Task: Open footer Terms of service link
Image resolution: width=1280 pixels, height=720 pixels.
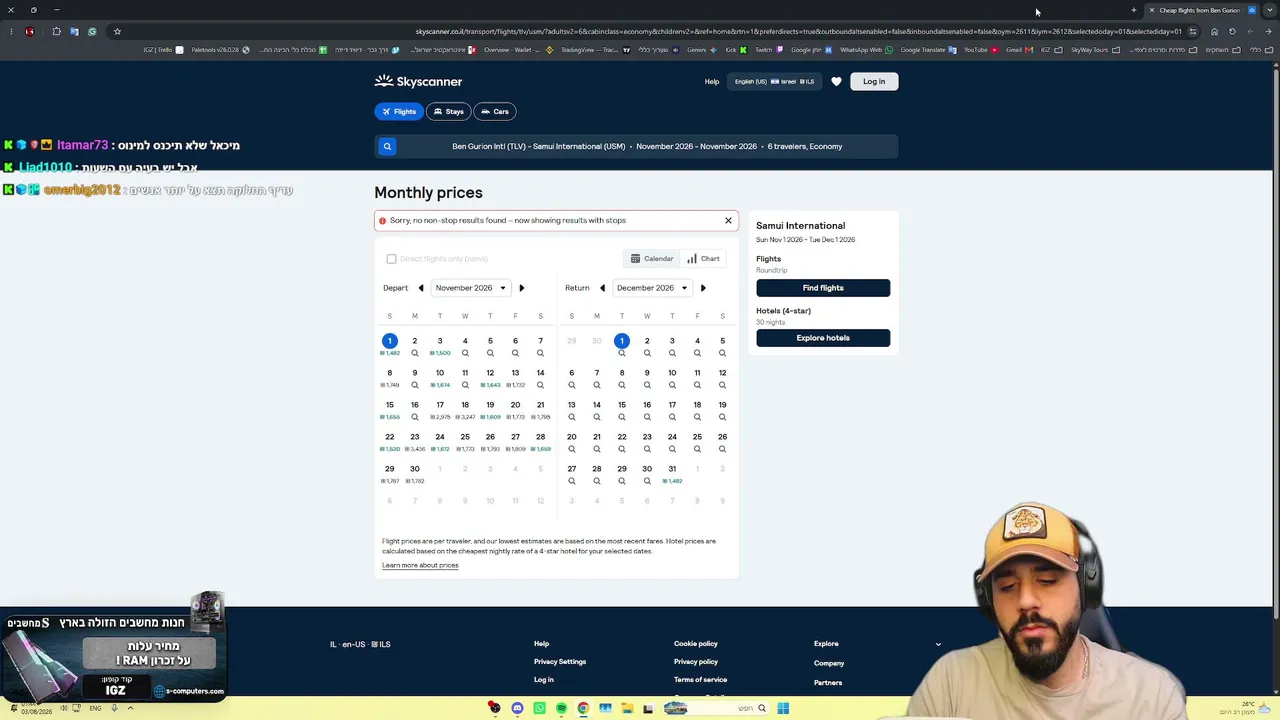Action: tap(700, 680)
